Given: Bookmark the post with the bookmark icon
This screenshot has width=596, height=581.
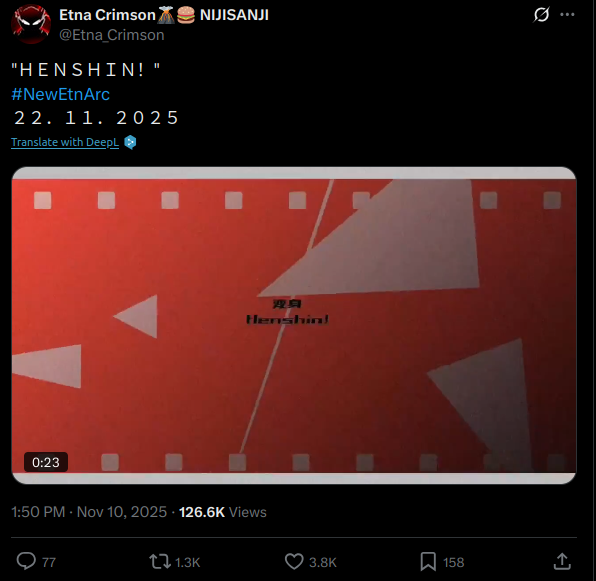Looking at the screenshot, I should click(428, 562).
